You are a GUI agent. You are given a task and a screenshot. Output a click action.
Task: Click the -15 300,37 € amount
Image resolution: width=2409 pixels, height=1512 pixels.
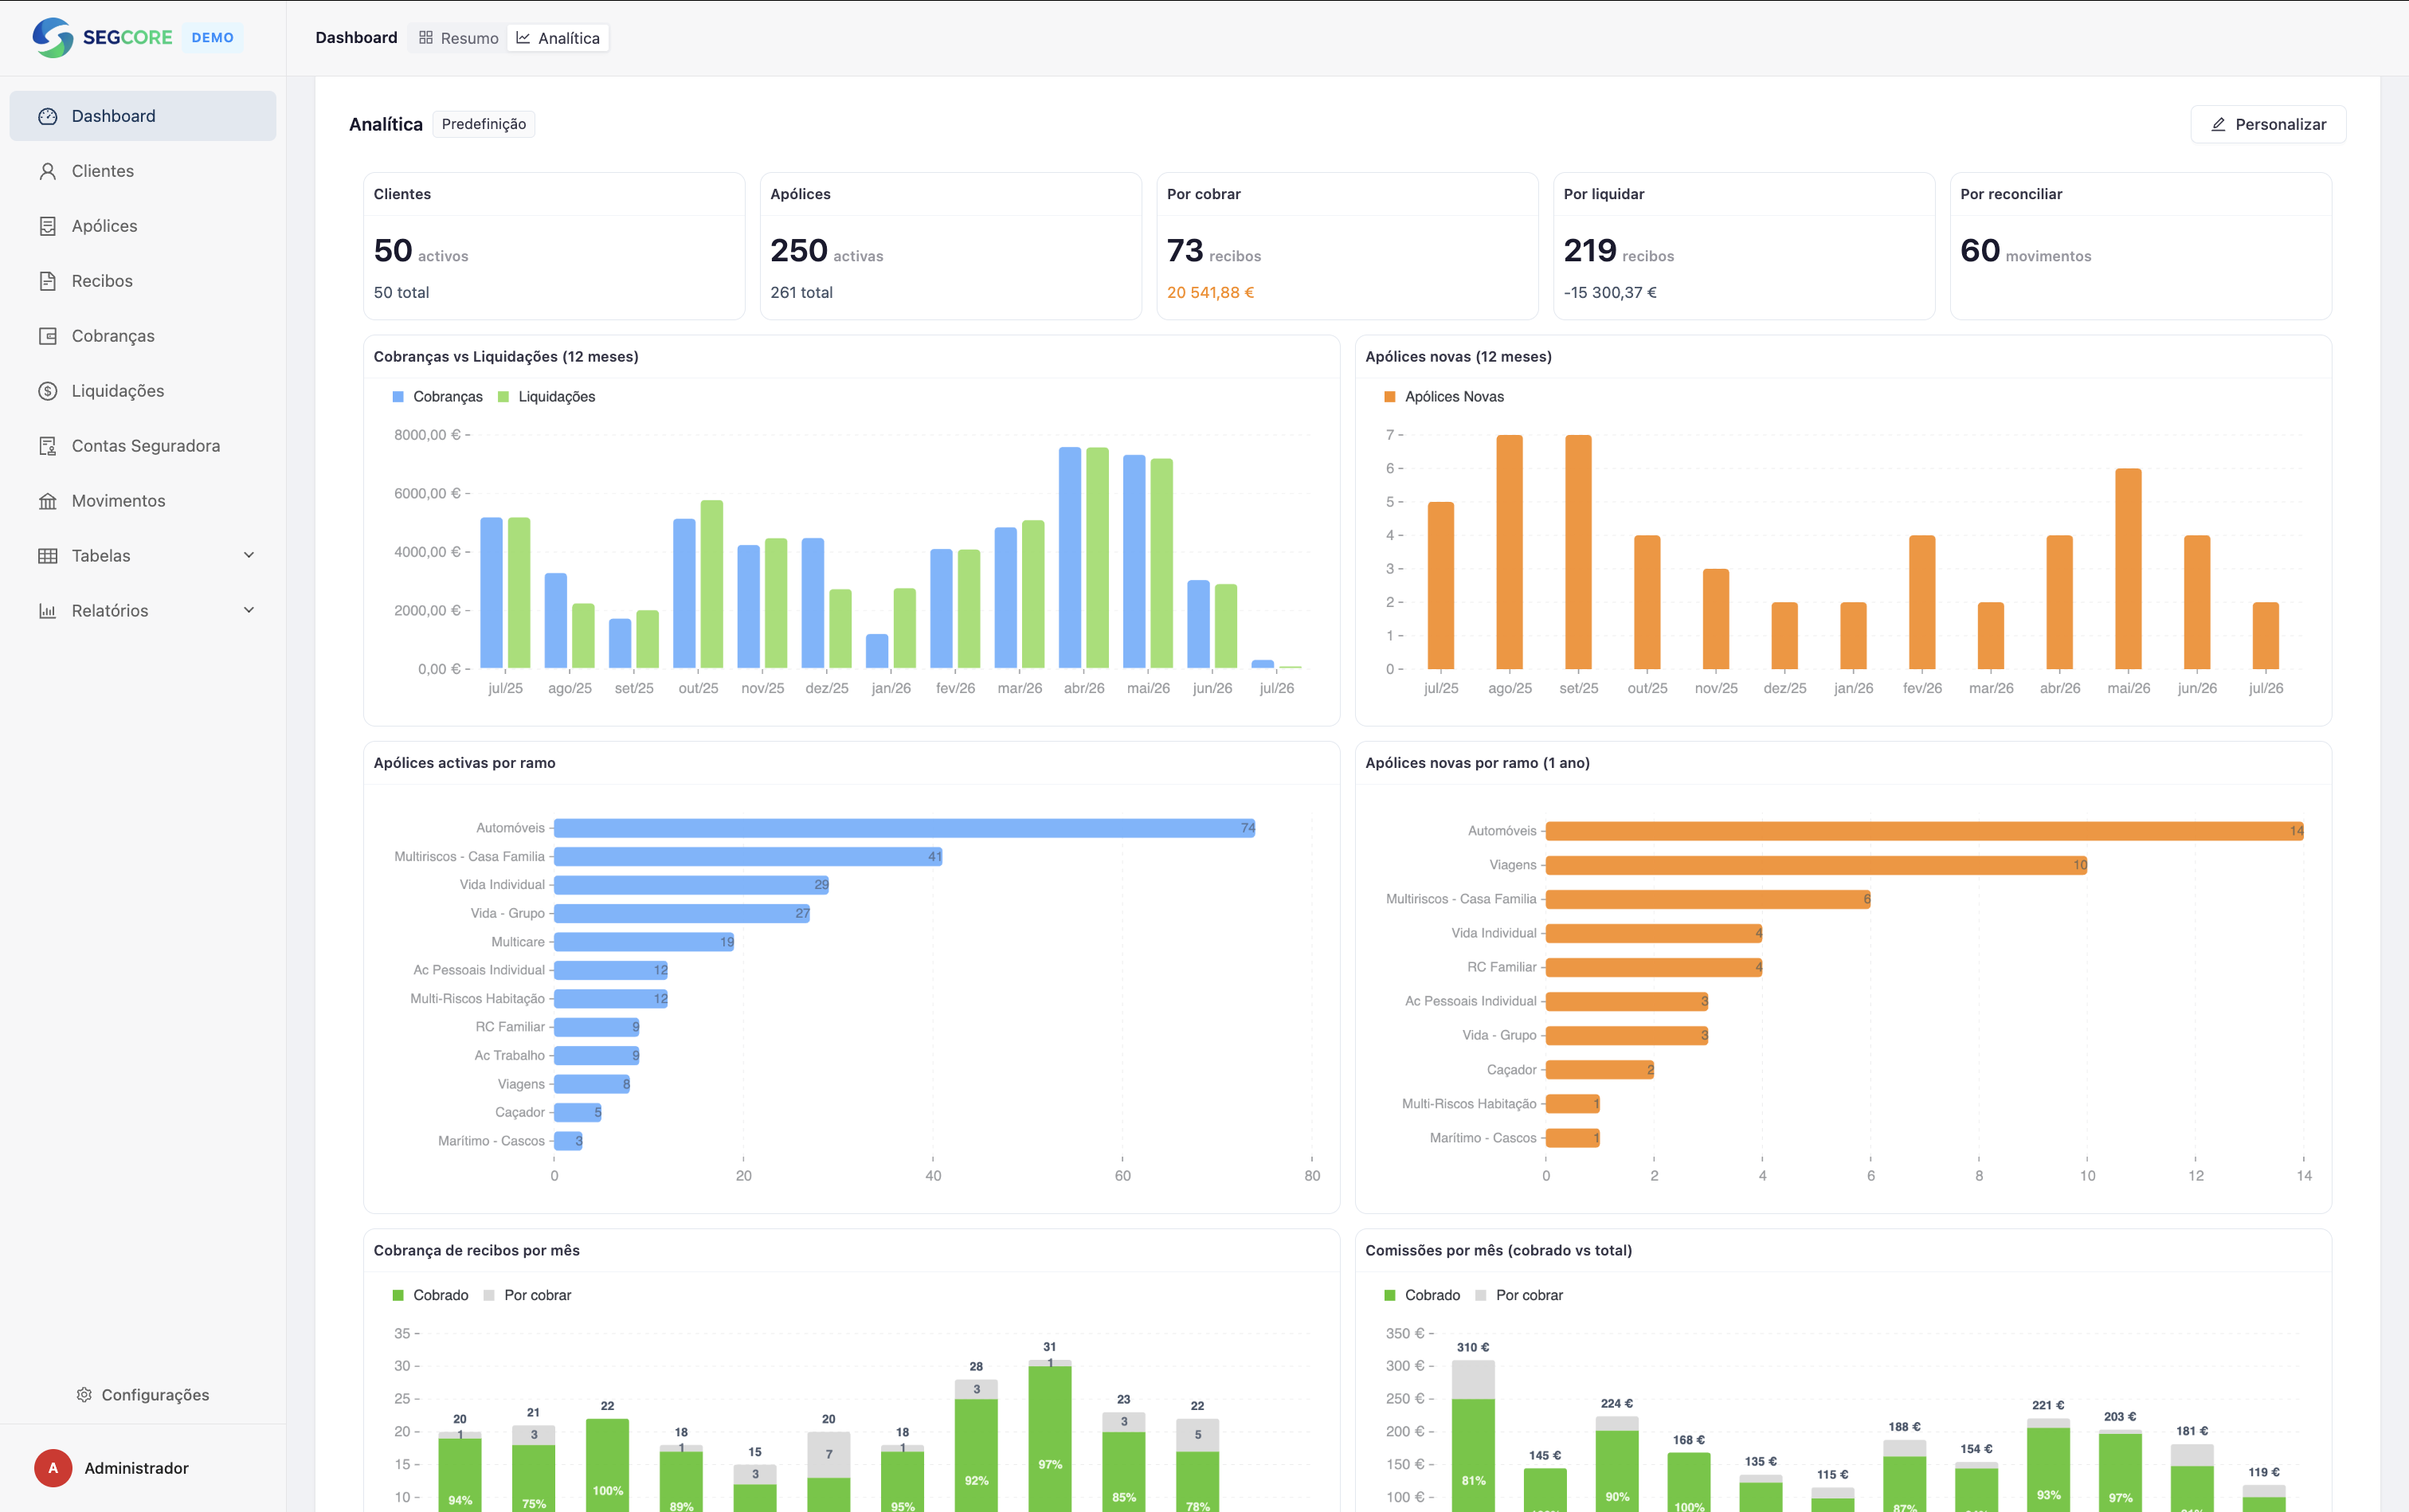point(1610,292)
